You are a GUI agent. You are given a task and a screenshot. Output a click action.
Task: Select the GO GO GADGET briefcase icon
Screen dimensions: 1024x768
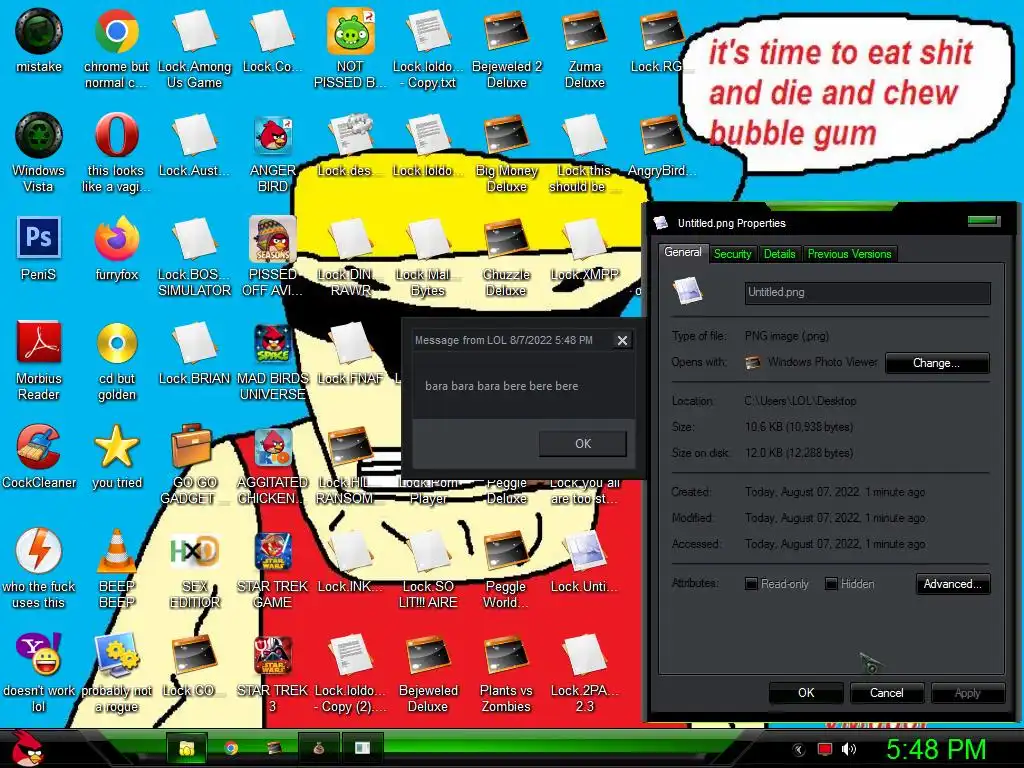[193, 447]
